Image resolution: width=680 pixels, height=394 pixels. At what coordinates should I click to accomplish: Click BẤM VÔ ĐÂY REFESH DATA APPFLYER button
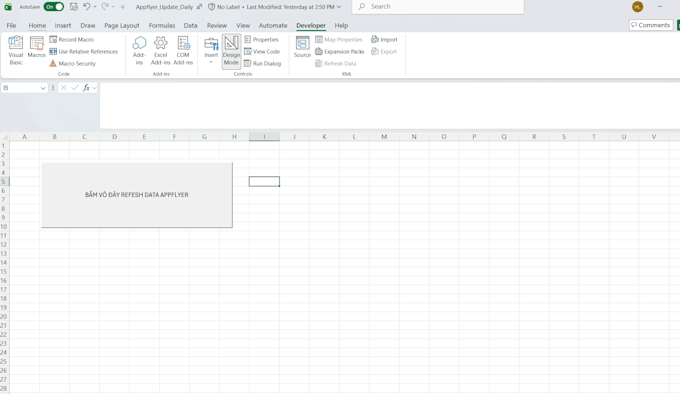click(137, 195)
